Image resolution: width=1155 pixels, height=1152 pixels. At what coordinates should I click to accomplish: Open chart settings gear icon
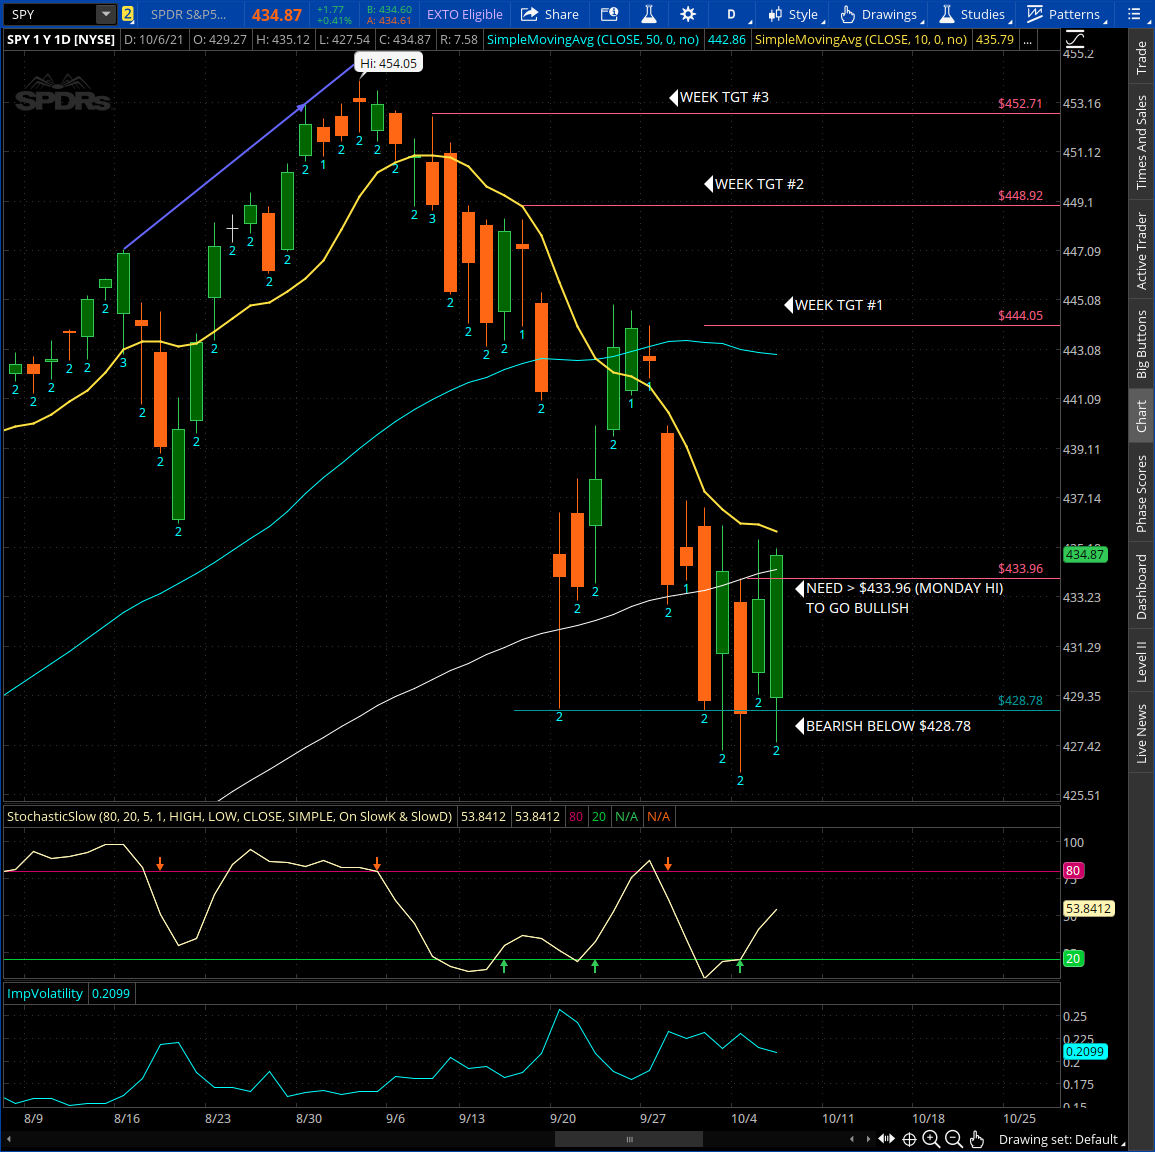pos(688,14)
